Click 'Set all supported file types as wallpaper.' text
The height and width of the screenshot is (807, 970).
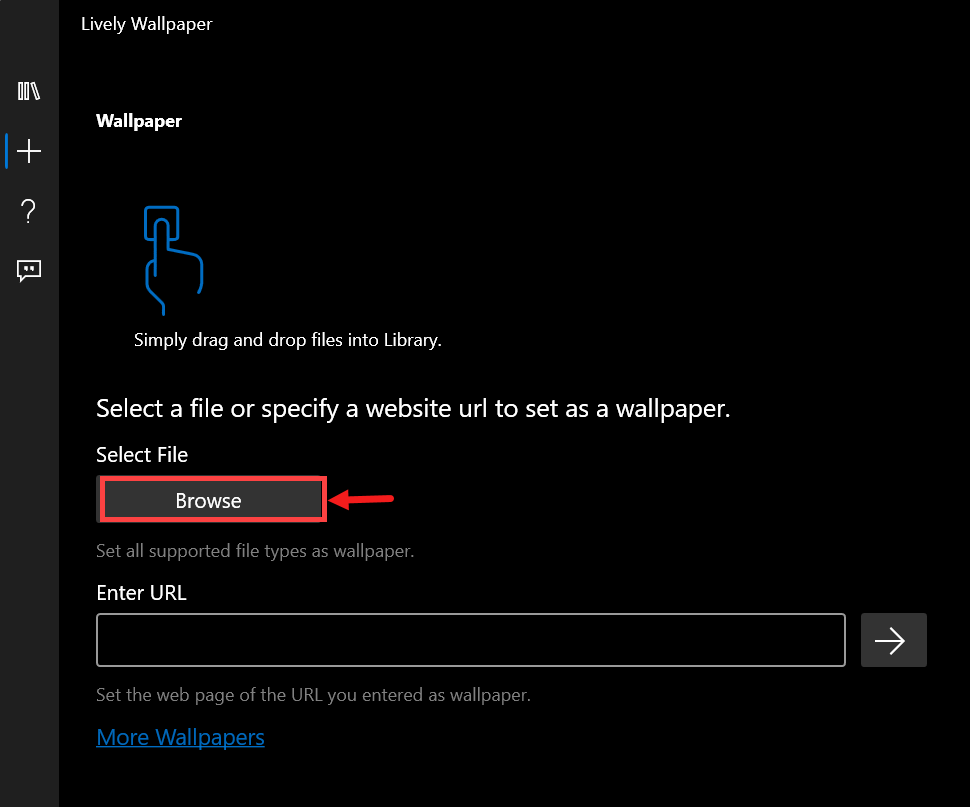pyautogui.click(x=255, y=551)
